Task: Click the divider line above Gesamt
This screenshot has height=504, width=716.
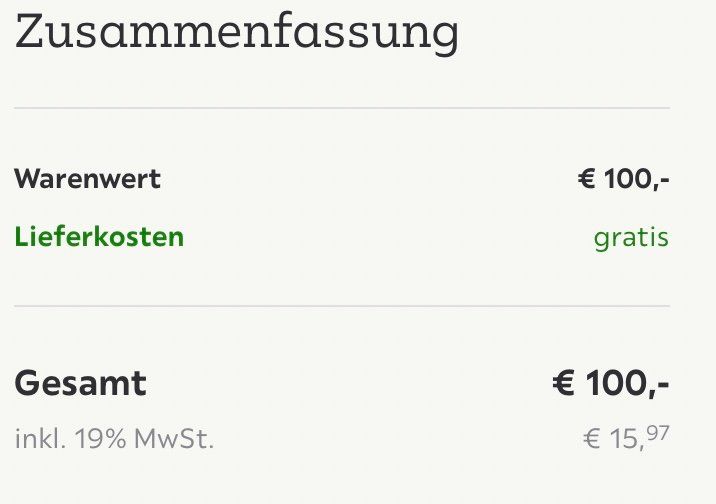Action: pyautogui.click(x=342, y=306)
